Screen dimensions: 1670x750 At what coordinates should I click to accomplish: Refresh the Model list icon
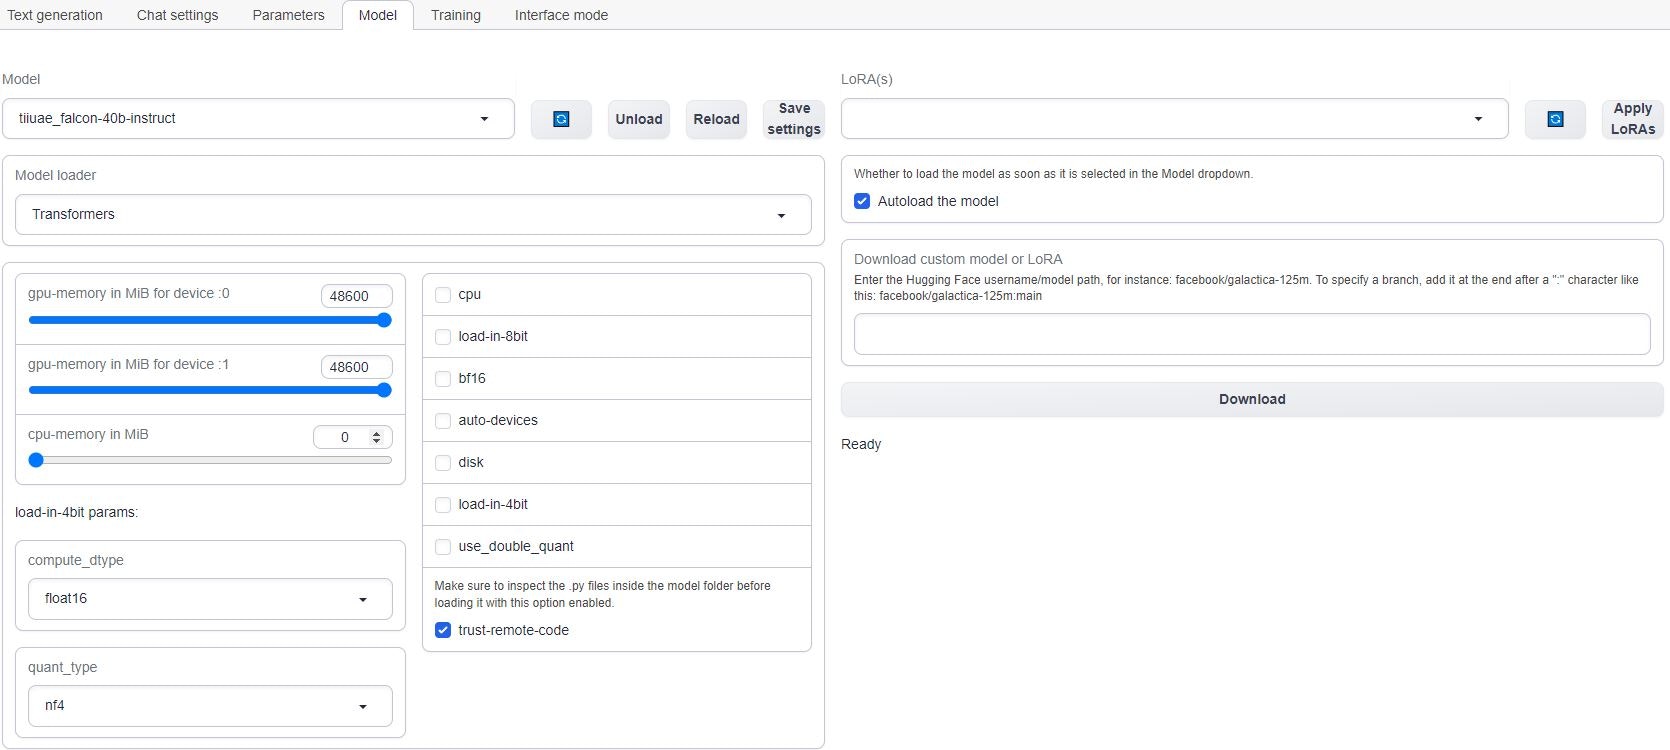pyautogui.click(x=561, y=119)
